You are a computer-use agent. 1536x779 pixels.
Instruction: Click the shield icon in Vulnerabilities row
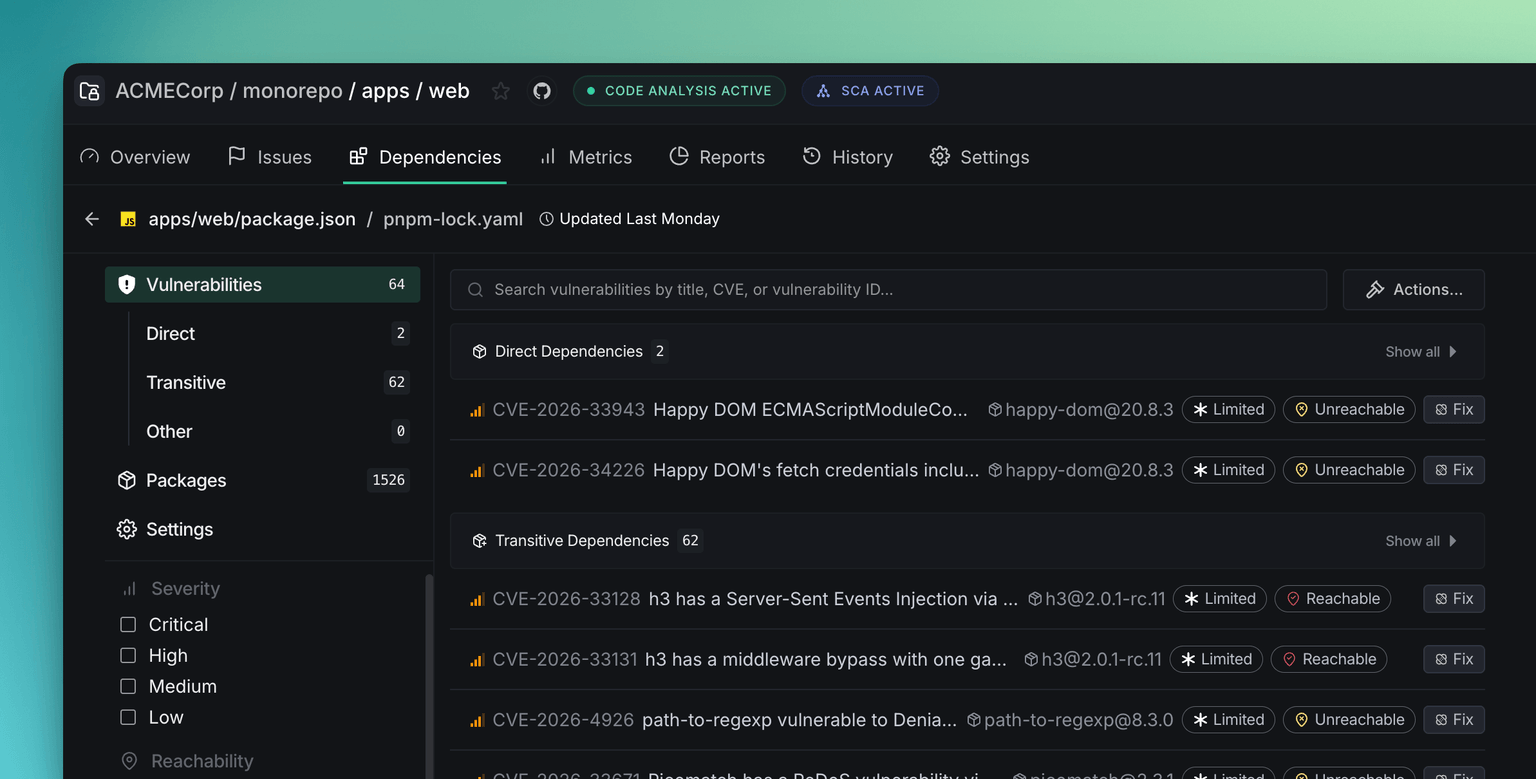click(x=127, y=285)
